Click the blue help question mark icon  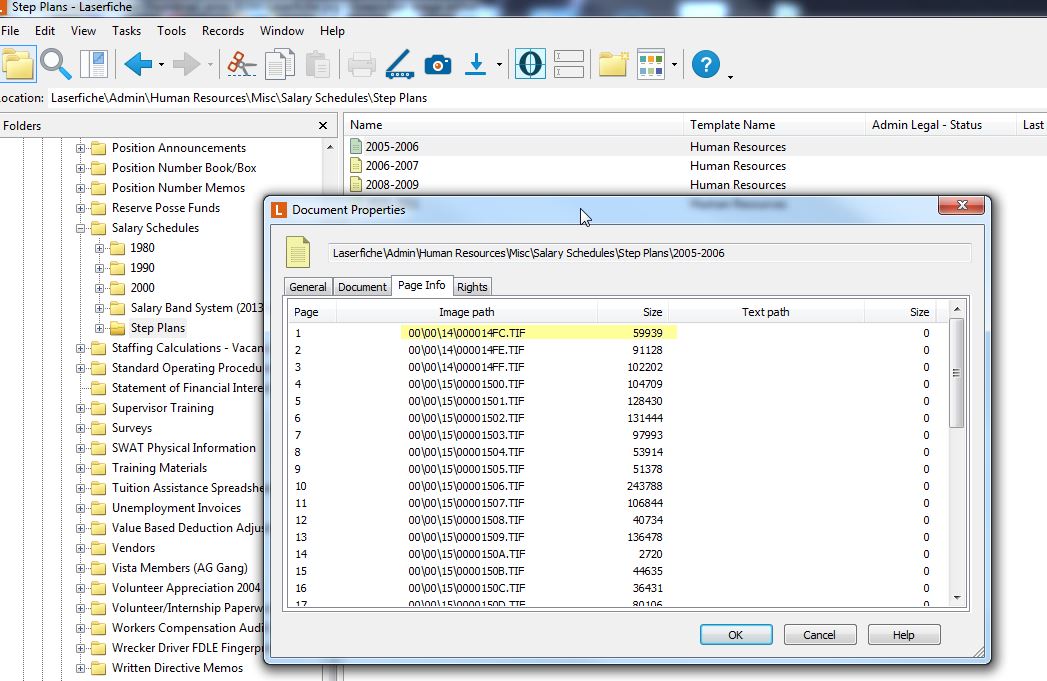[705, 65]
